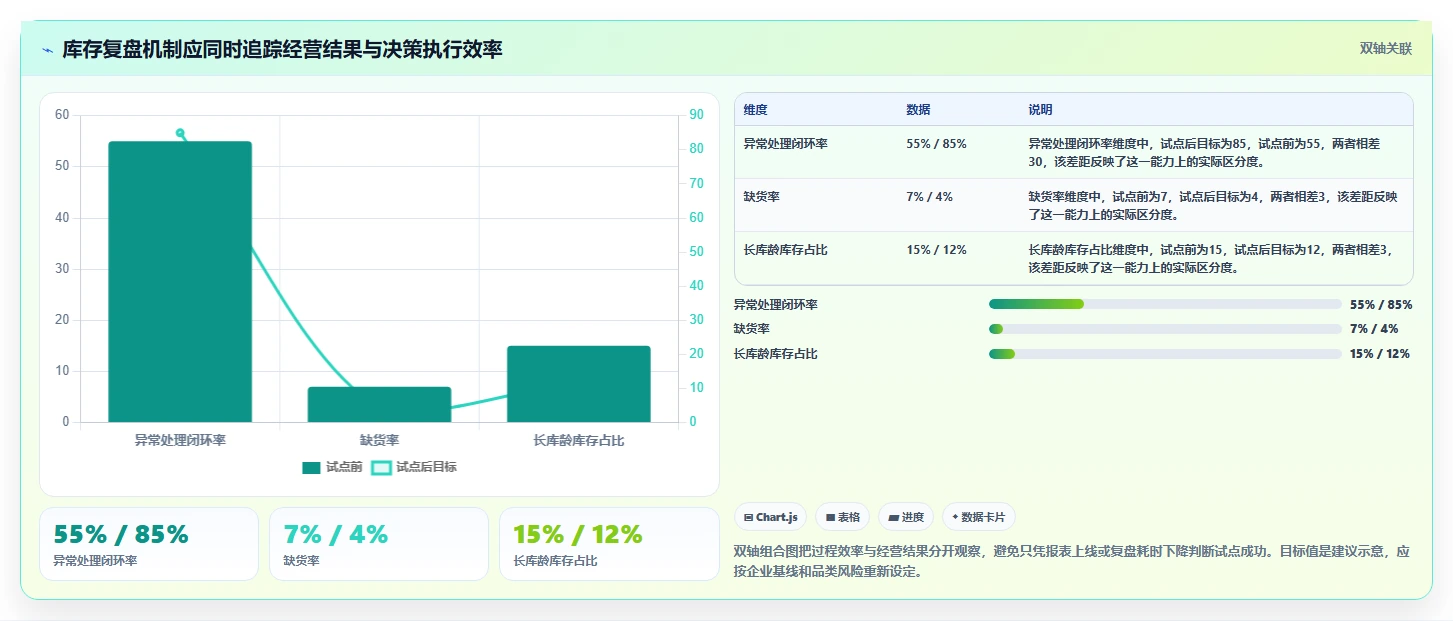Select the 长库龄库存占比 table row label
Image resolution: width=1453 pixels, height=621 pixels.
point(786,250)
